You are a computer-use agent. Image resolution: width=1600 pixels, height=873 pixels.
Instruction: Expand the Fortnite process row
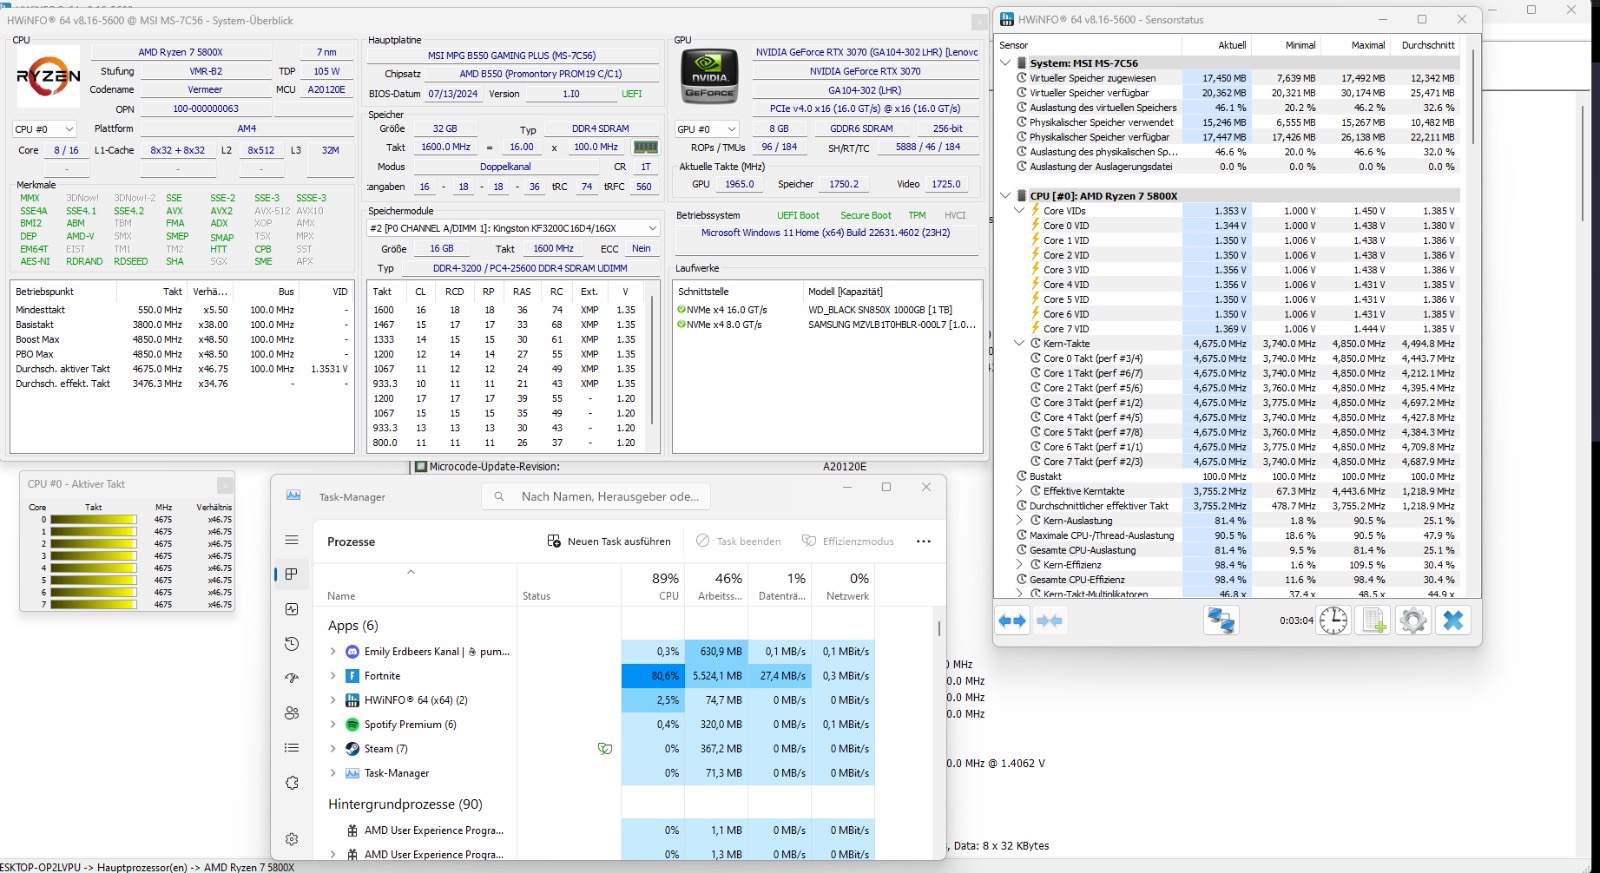(x=333, y=676)
